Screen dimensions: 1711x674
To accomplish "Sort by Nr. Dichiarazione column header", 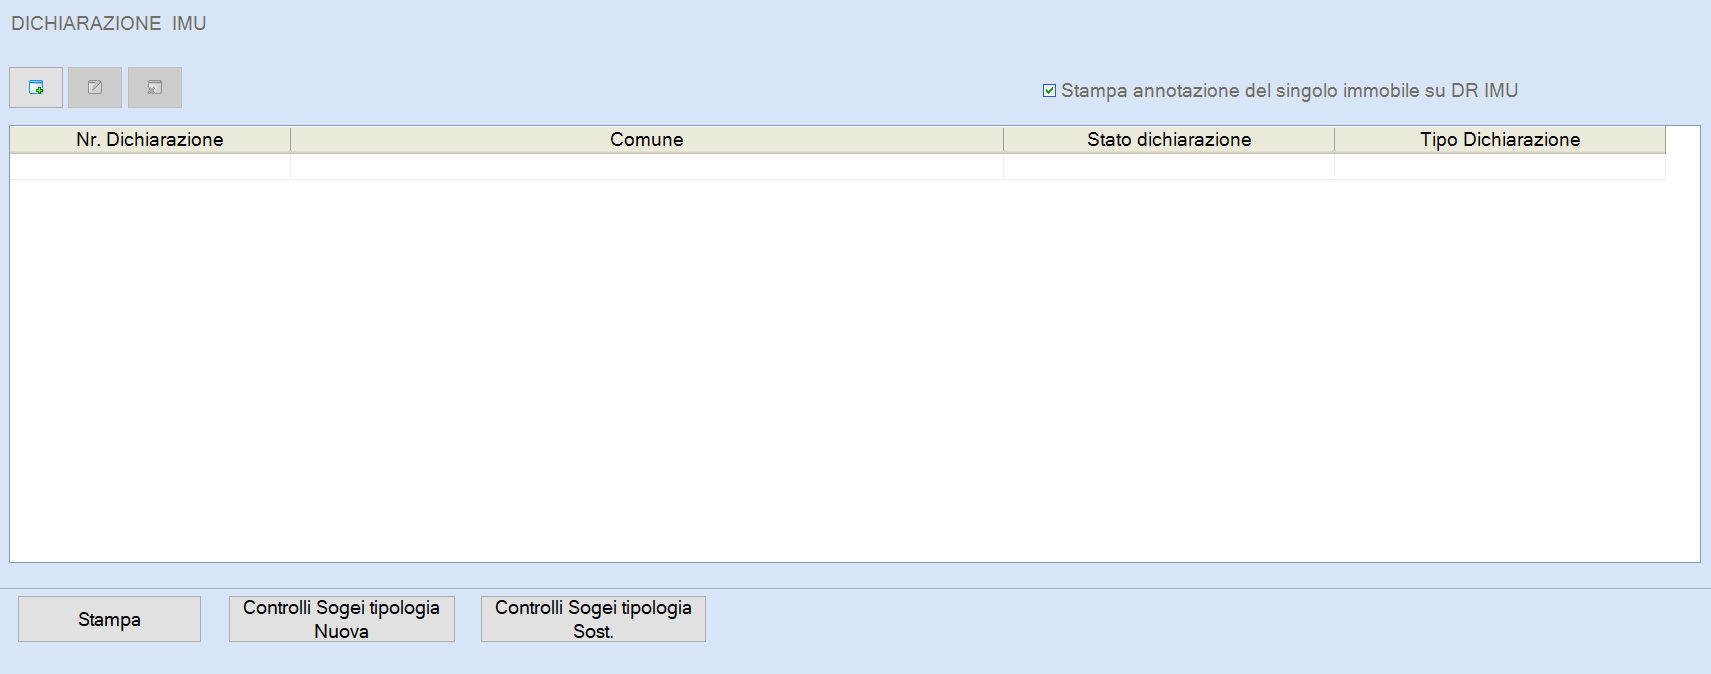I will click(150, 139).
